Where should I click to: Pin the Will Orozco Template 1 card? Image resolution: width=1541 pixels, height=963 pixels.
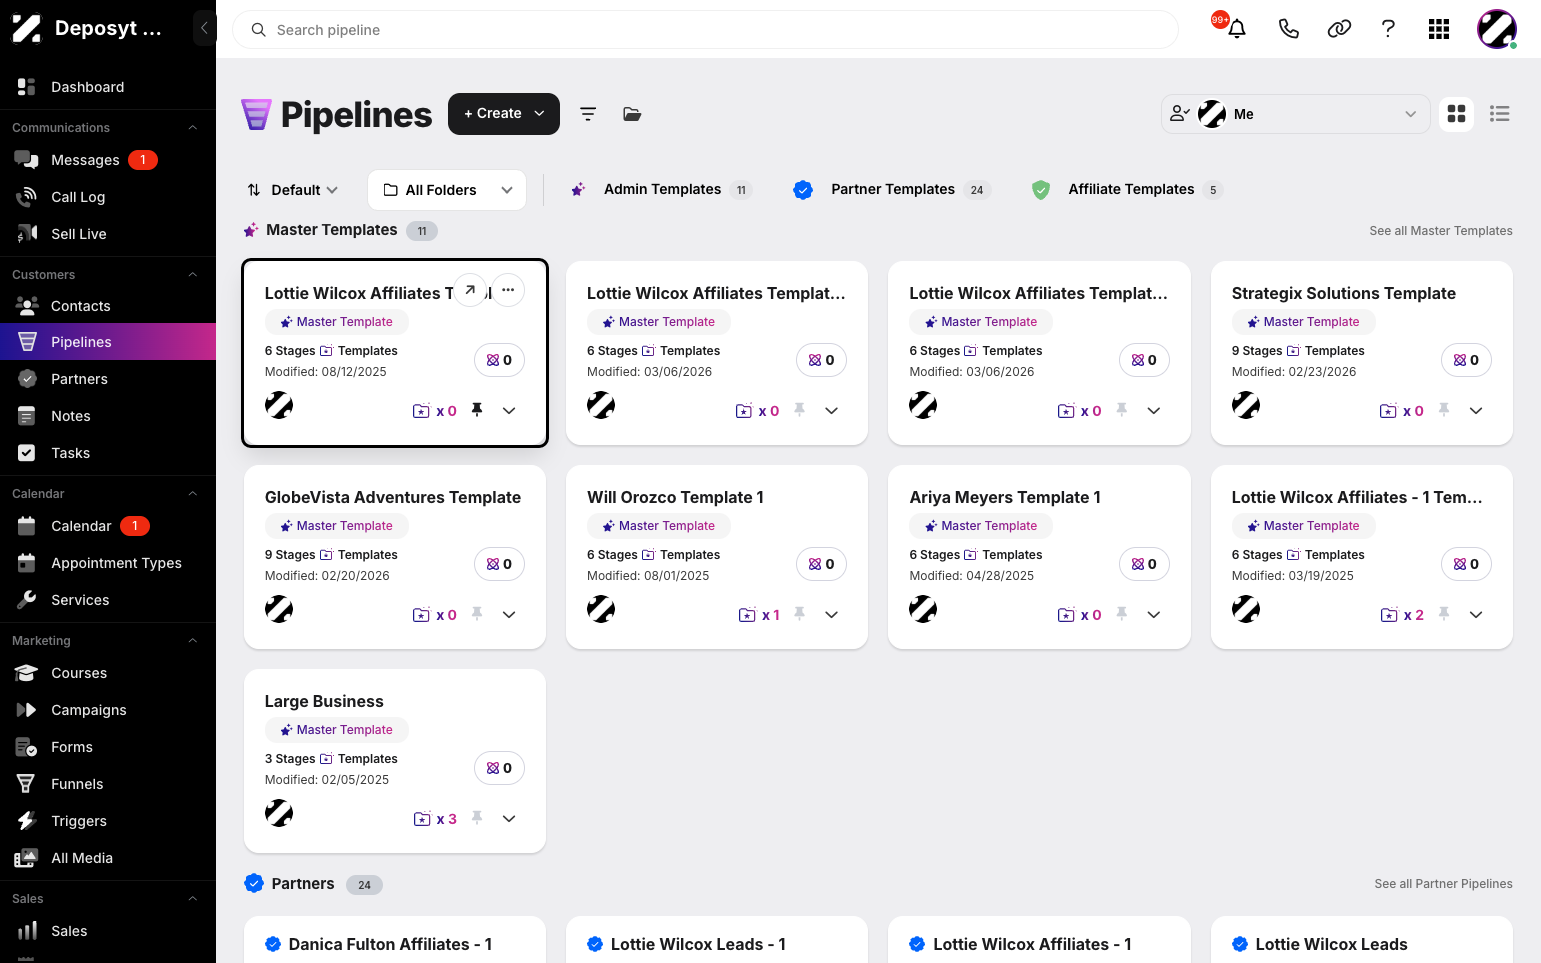[799, 614]
